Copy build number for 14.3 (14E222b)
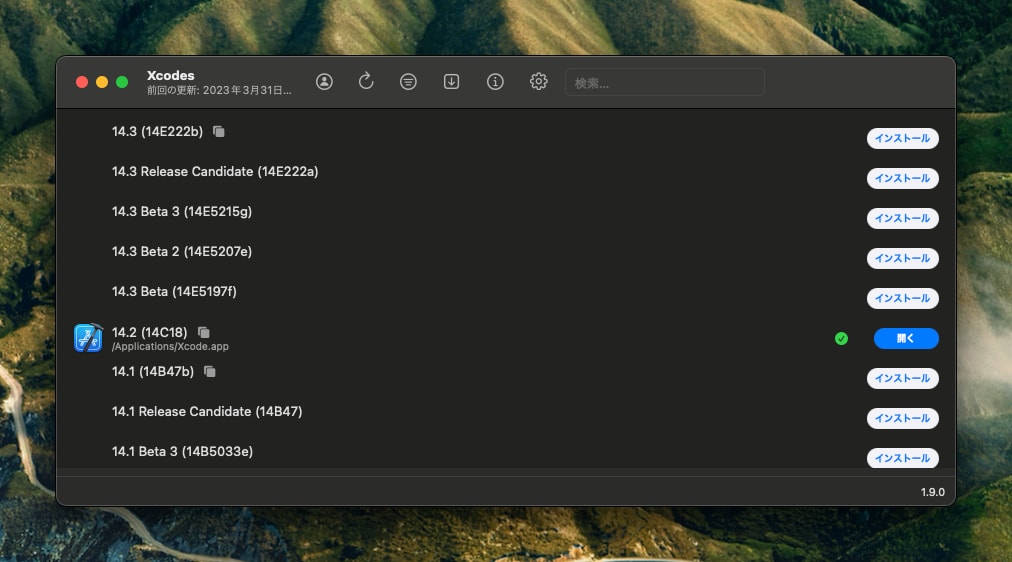 pyautogui.click(x=219, y=132)
